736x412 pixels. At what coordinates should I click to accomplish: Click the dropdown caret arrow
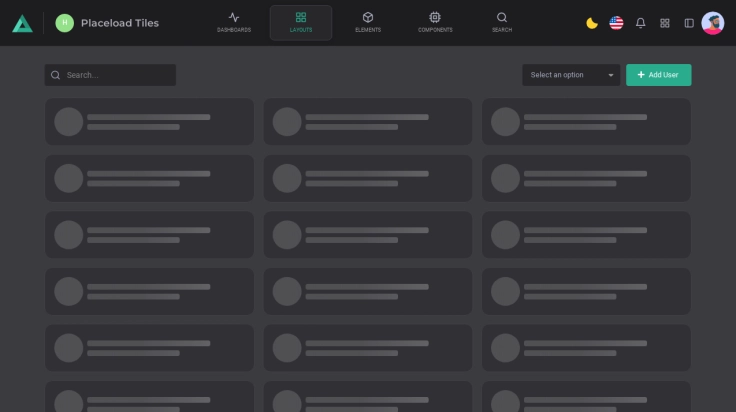point(611,75)
